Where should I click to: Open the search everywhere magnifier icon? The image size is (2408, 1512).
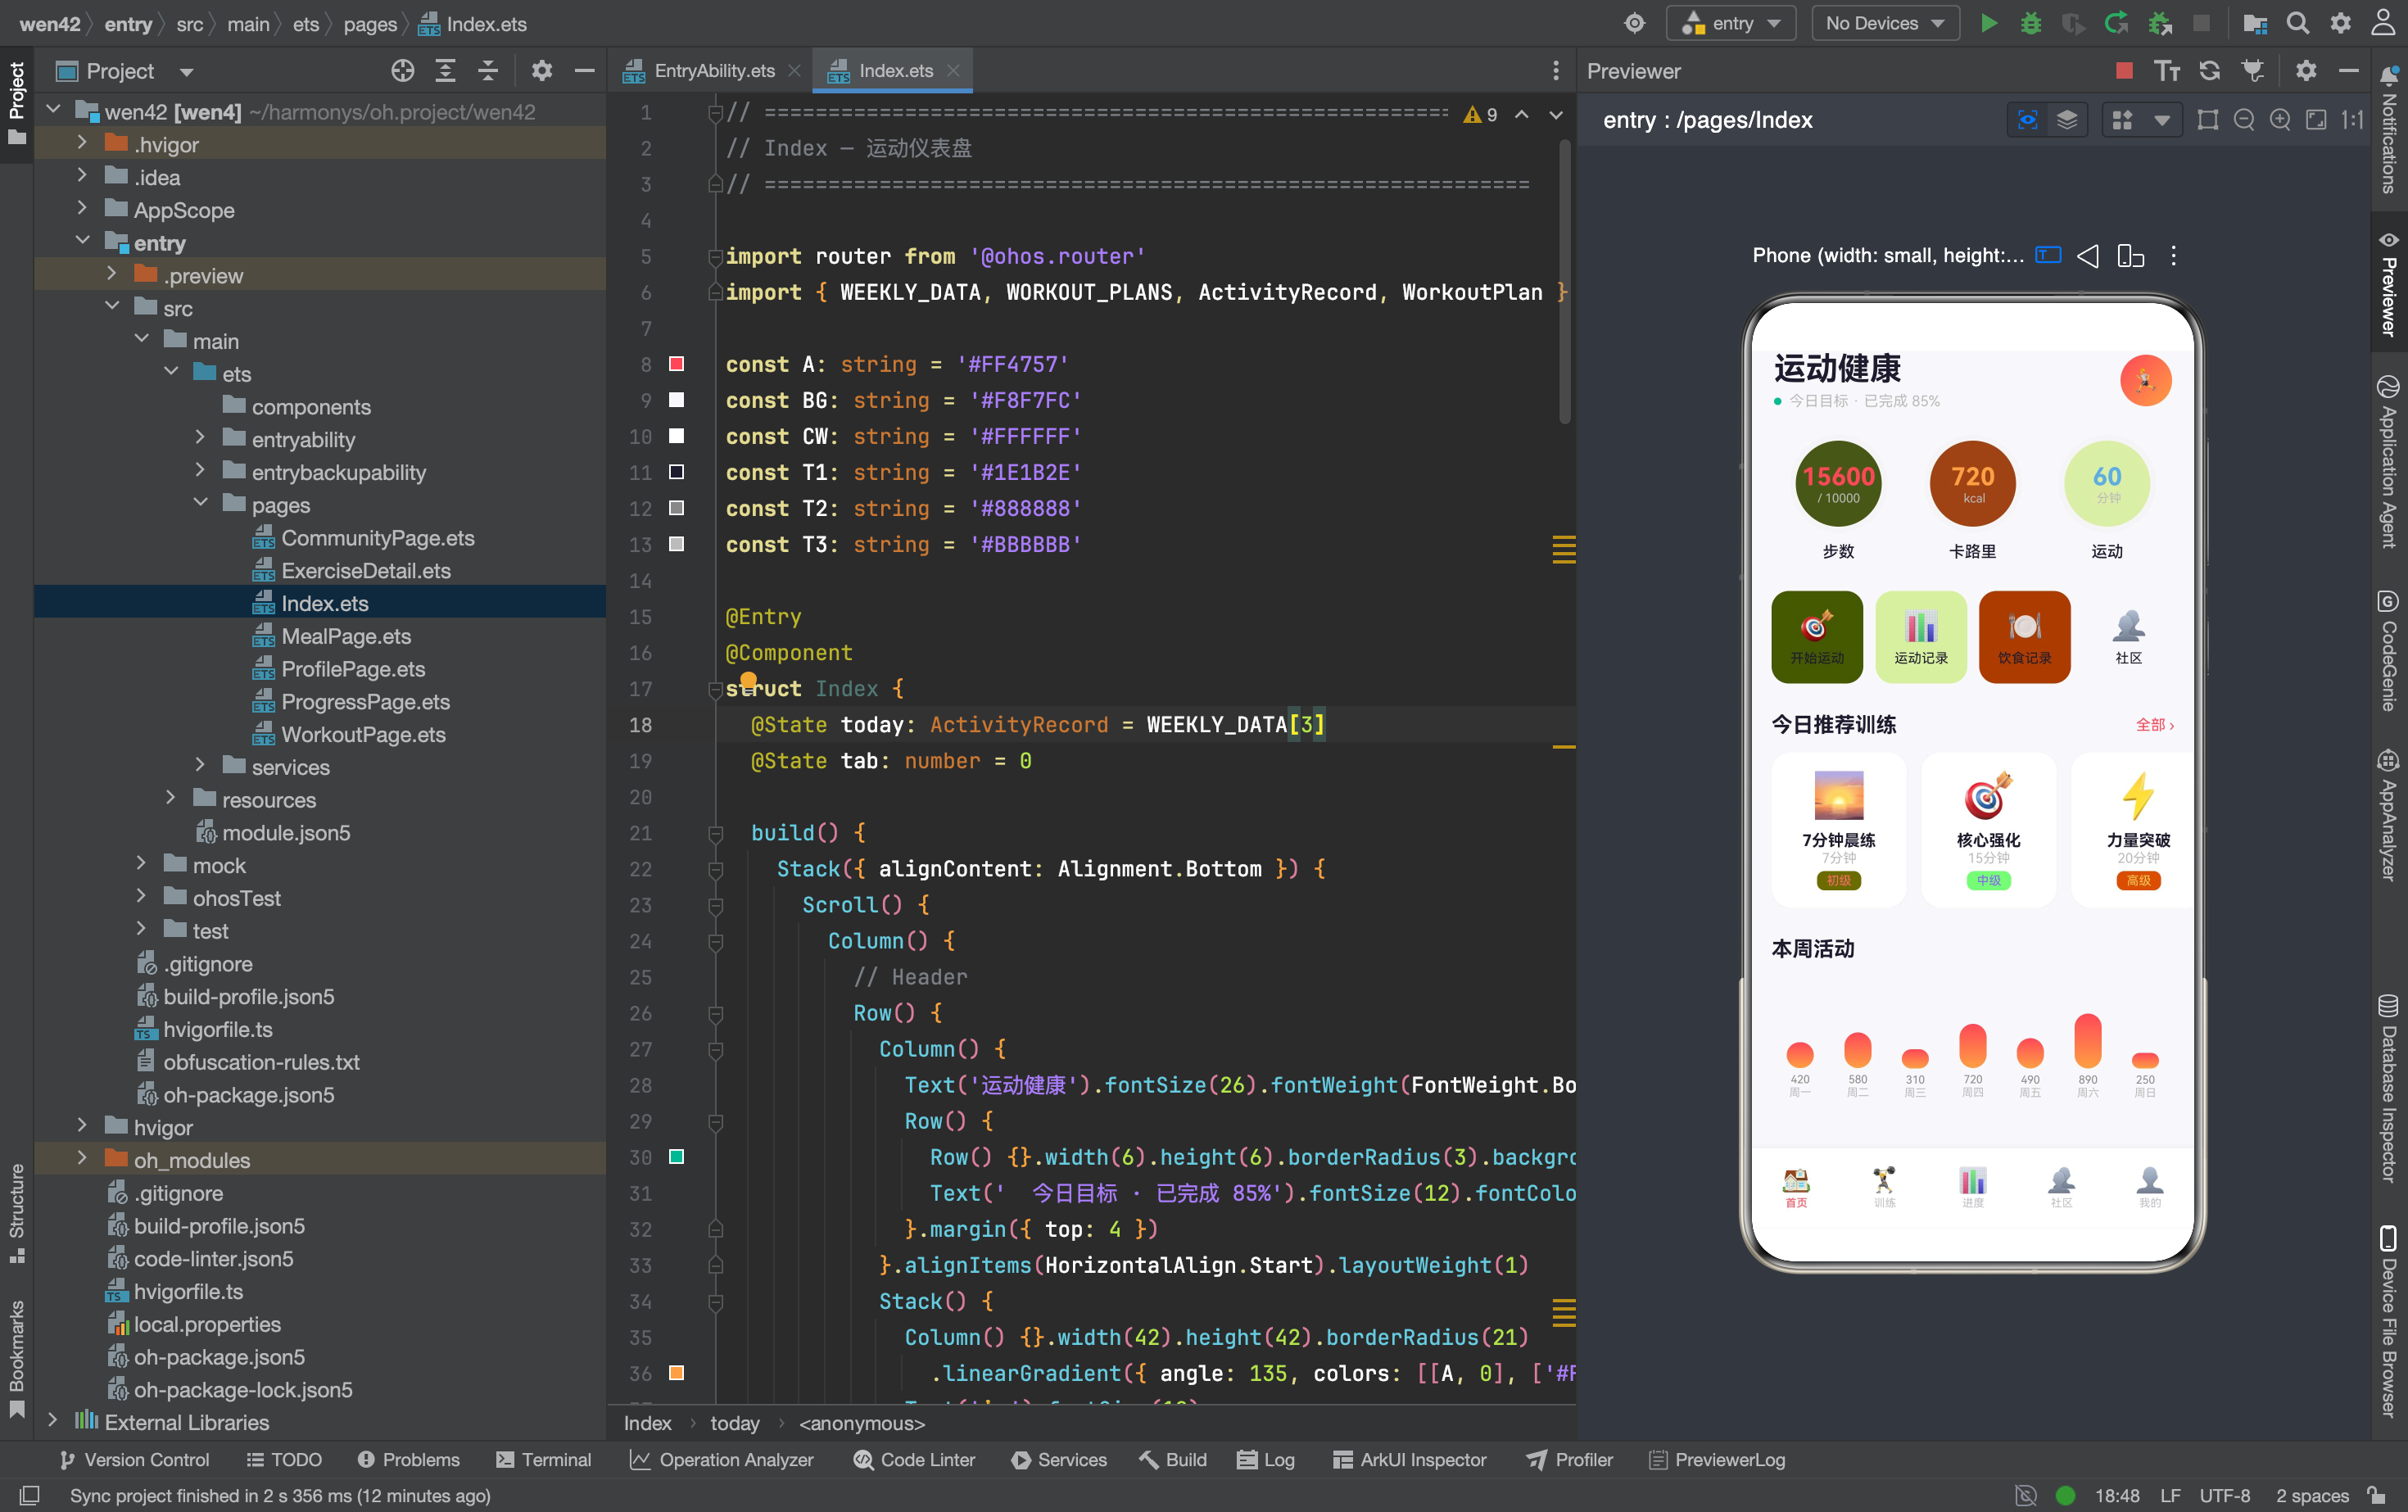pyautogui.click(x=2298, y=23)
